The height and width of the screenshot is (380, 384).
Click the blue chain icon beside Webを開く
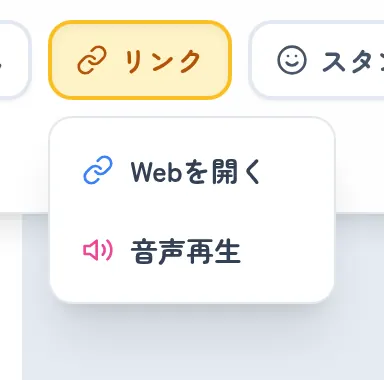[x=98, y=170]
